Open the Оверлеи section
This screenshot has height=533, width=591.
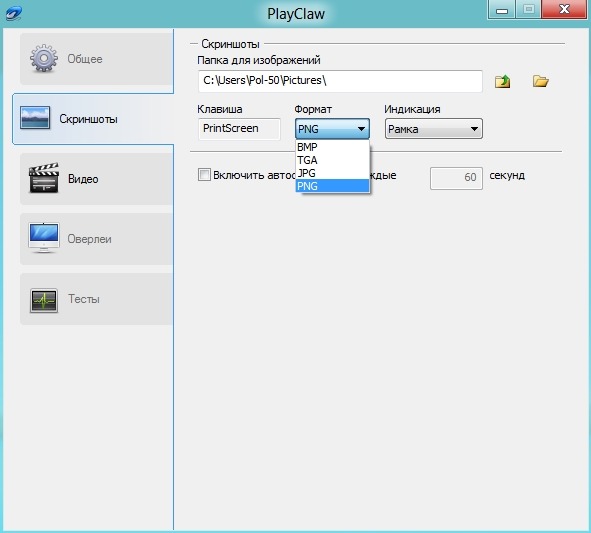point(96,239)
